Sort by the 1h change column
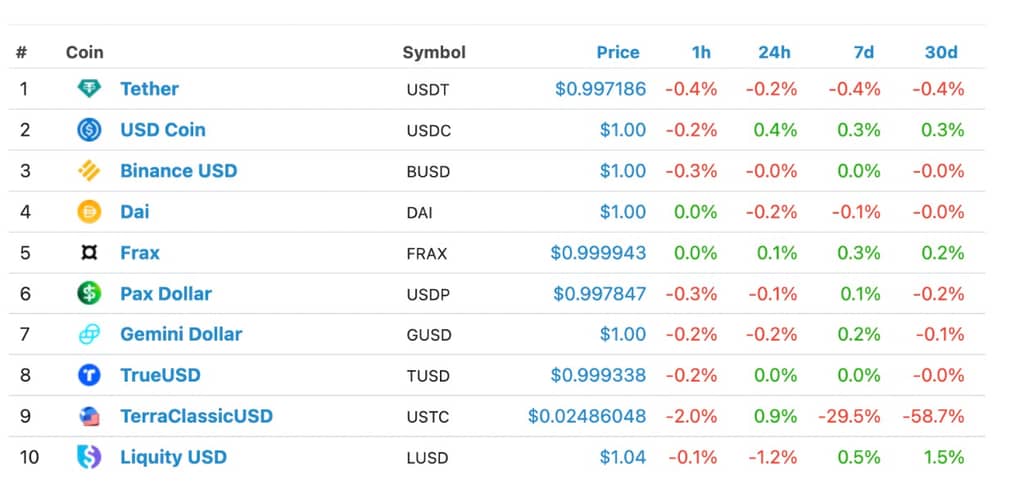 701,52
